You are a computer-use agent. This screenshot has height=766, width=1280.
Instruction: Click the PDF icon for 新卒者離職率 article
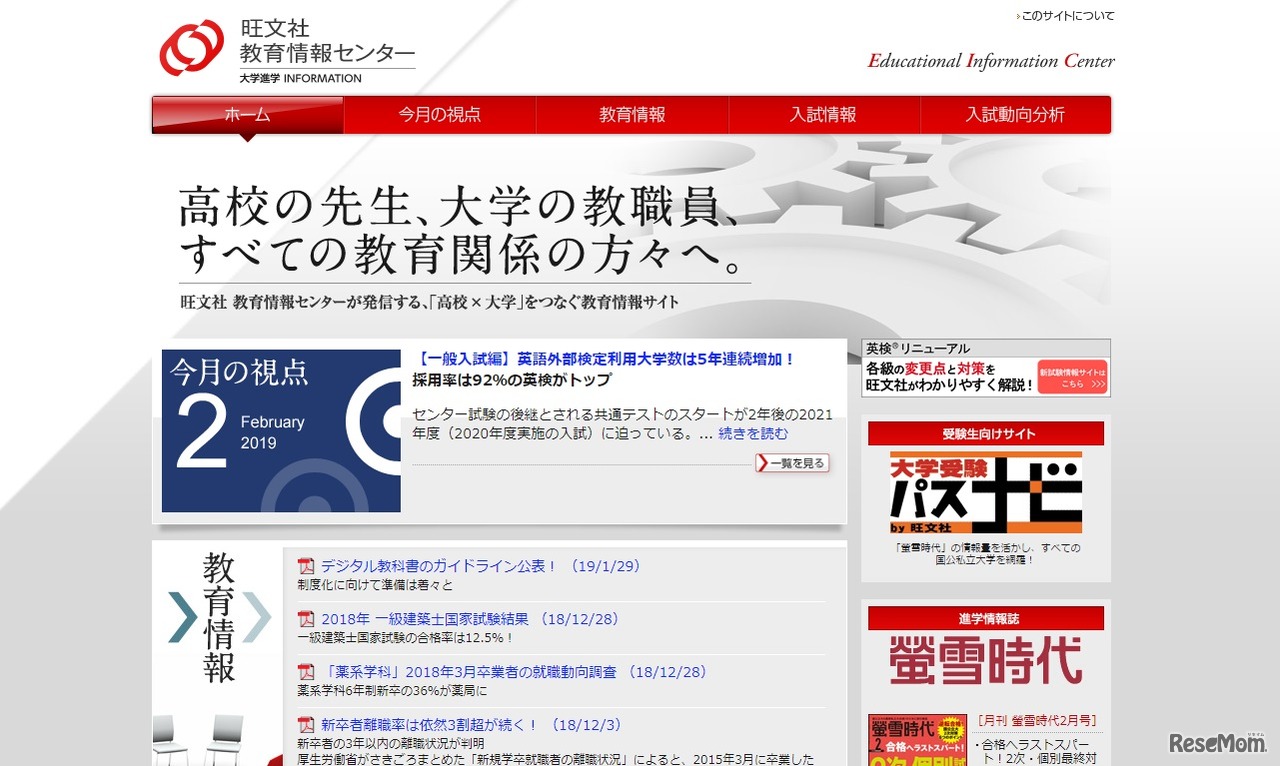pyautogui.click(x=305, y=724)
